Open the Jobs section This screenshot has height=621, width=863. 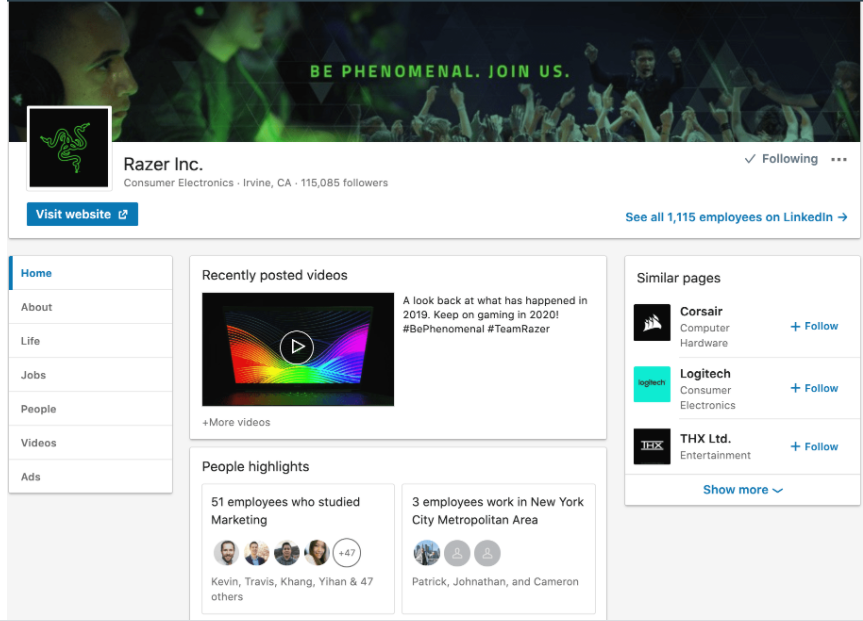(91, 375)
